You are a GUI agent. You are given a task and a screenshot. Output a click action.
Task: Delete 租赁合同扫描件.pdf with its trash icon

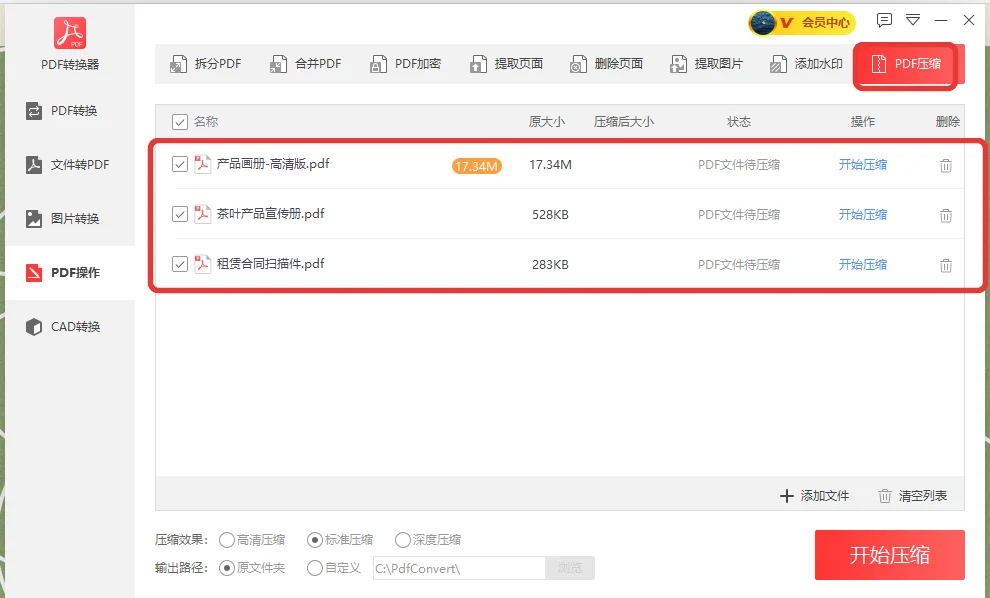(946, 265)
